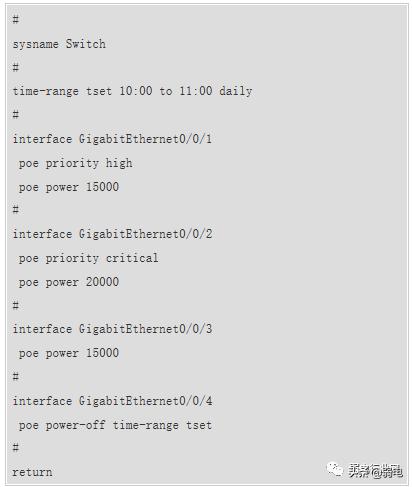Click the watermark account name text

[376, 471]
